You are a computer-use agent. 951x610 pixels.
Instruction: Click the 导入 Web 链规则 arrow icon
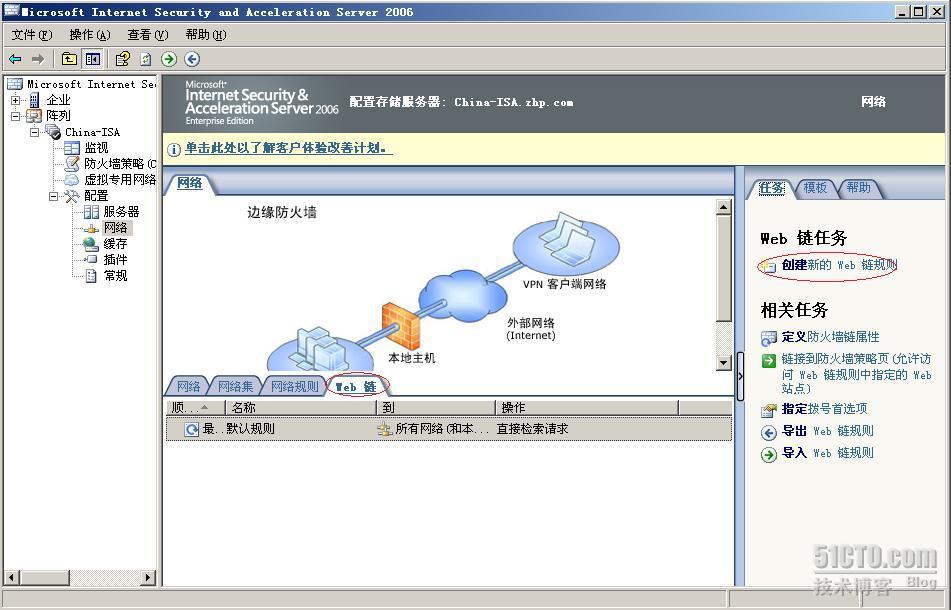pyautogui.click(x=768, y=454)
